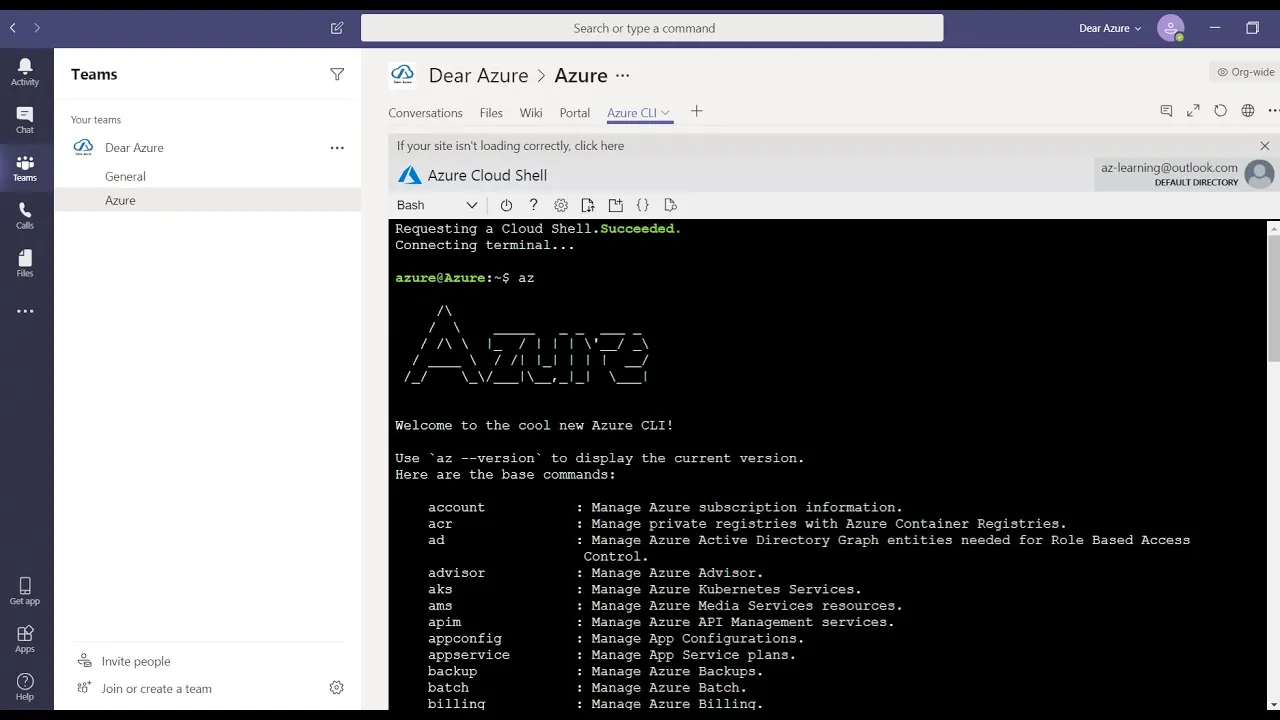
Task: Click 'click here' site loading link
Action: pyautogui.click(x=599, y=146)
